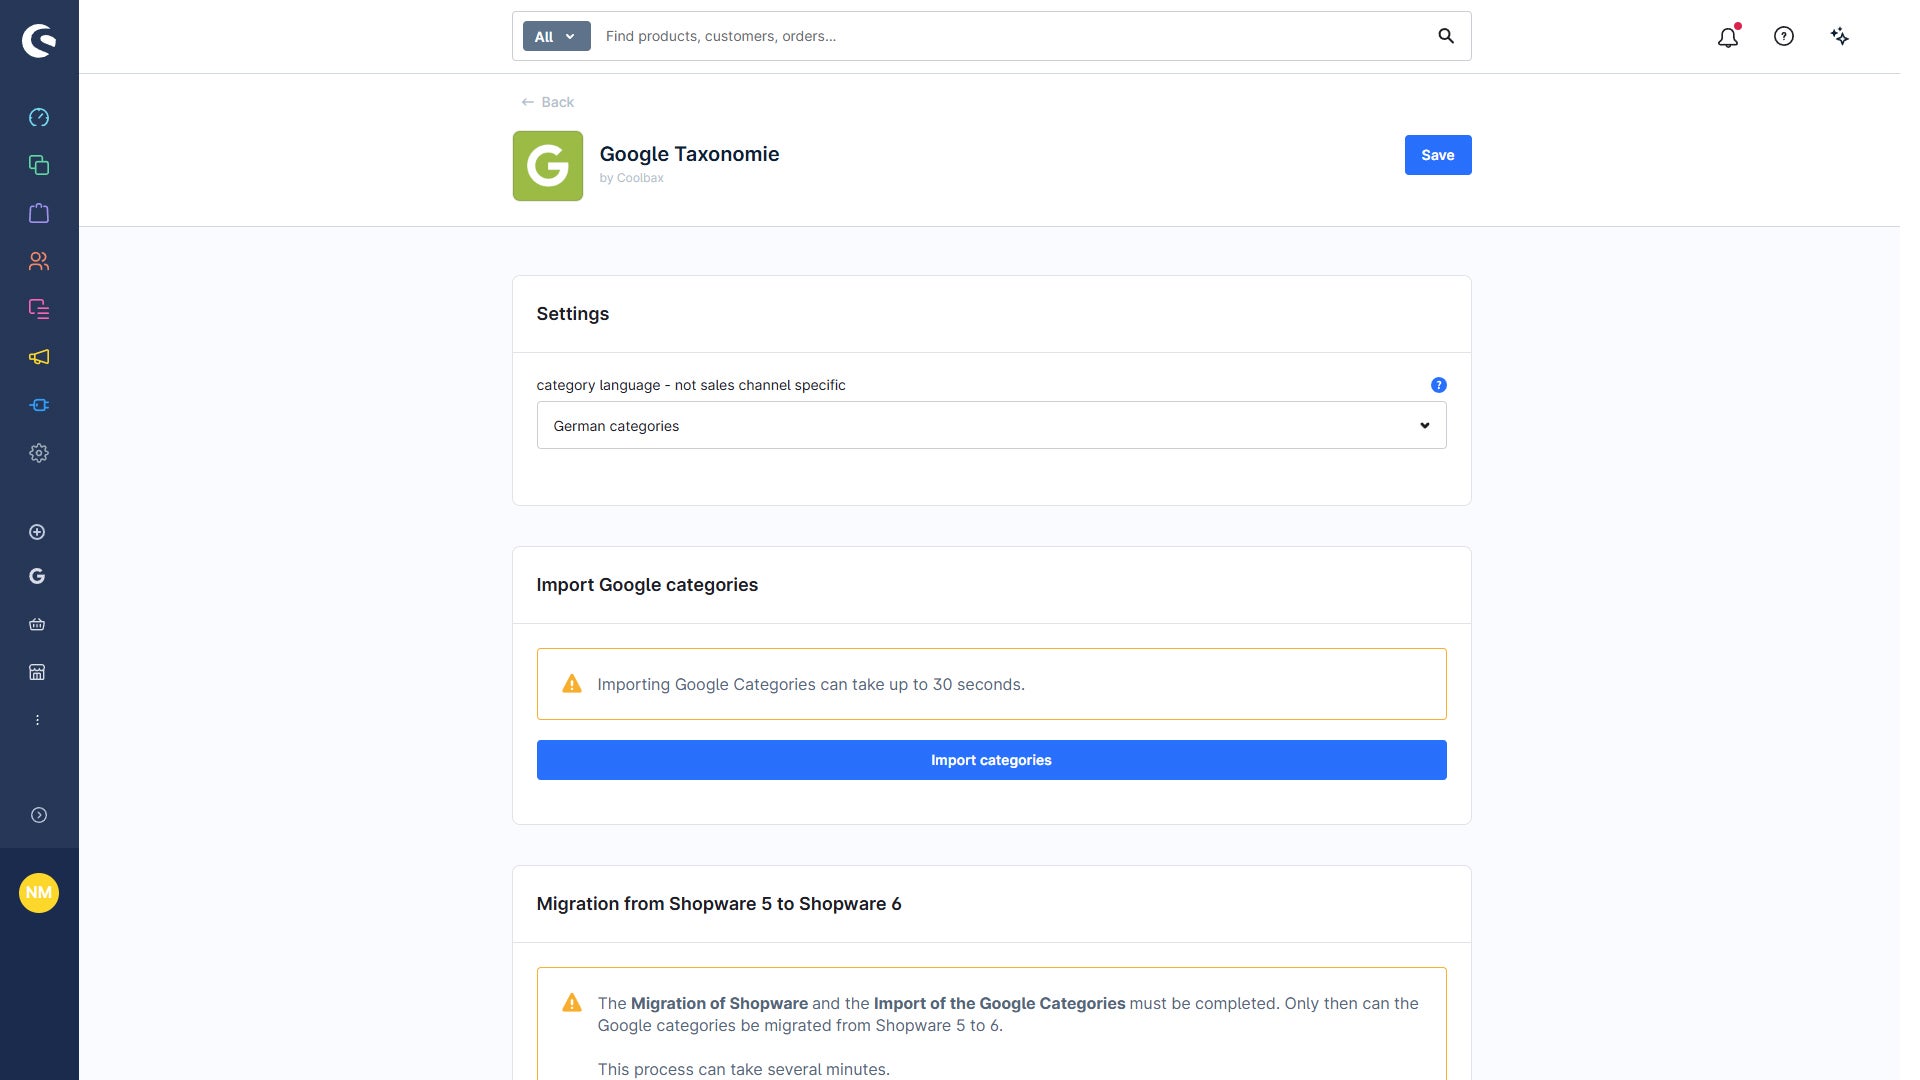
Task: Open the Google G sidebar entry
Action: click(37, 576)
